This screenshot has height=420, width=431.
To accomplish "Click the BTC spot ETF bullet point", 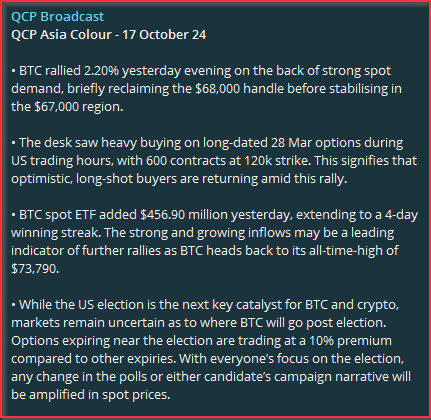I will (x=214, y=242).
